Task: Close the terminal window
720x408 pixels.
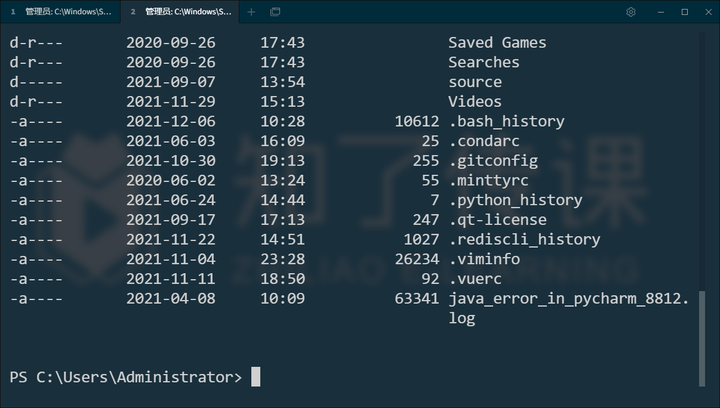Action: click(709, 12)
